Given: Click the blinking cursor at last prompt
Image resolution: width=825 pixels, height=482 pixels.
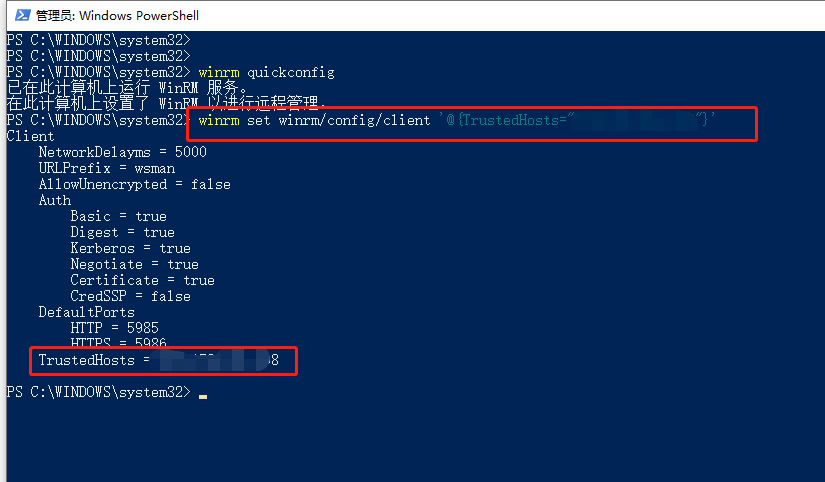Looking at the screenshot, I should [203, 397].
